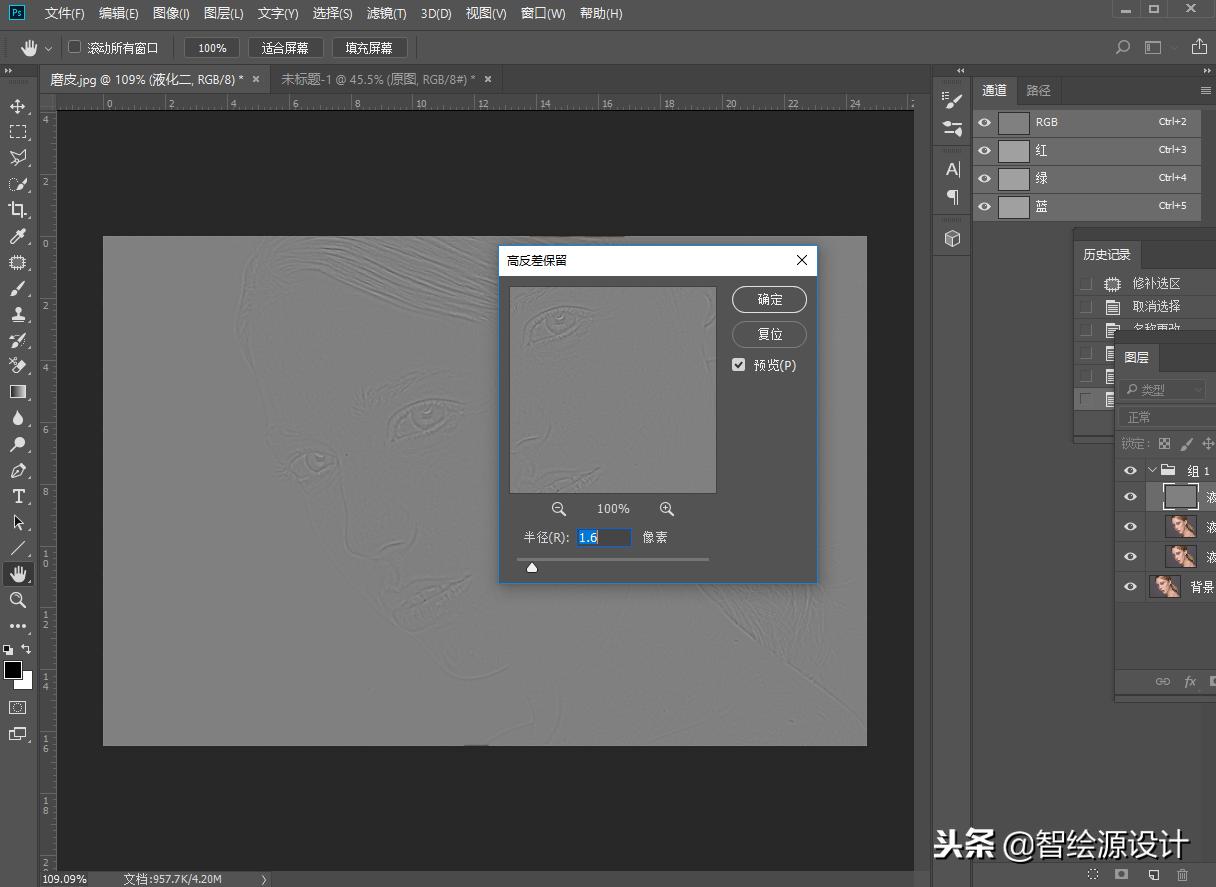Viewport: 1216px width, 887px height.
Task: Open the 3D panel cube icon
Action: coord(952,238)
